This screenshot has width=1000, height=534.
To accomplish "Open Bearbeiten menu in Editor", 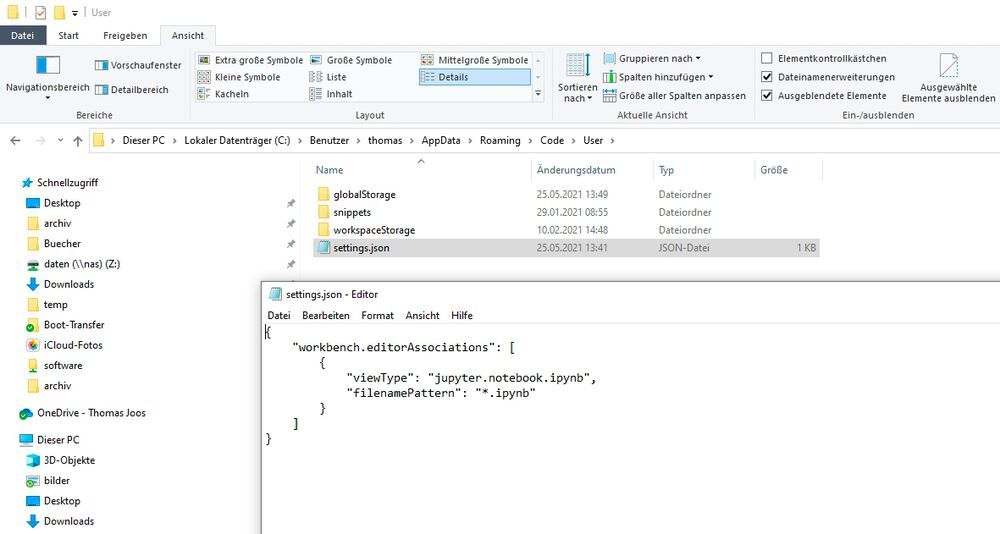I will point(326,315).
